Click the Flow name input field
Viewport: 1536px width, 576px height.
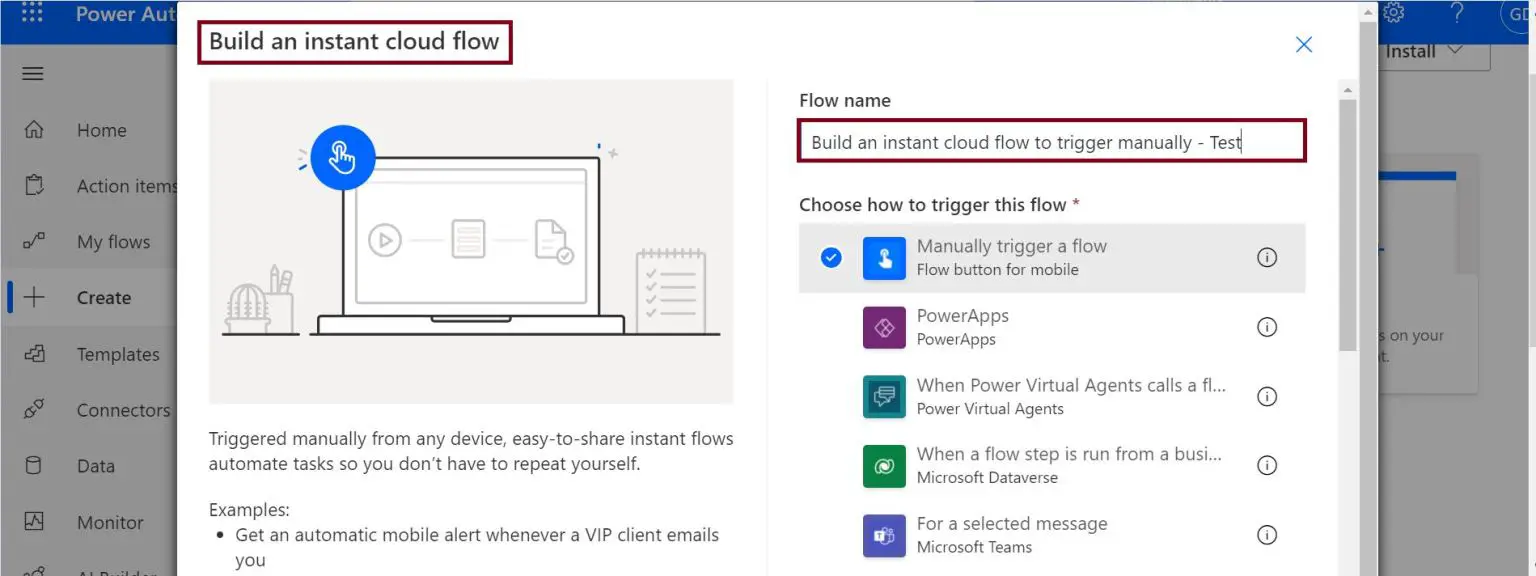(1050, 141)
